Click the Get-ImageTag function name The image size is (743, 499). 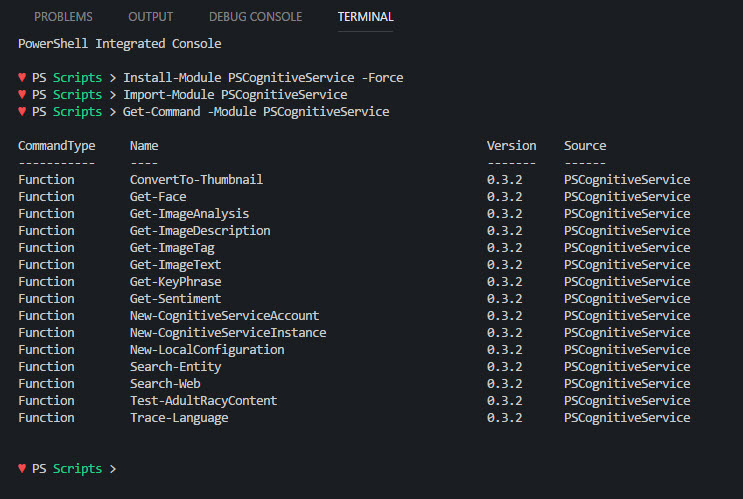172,248
